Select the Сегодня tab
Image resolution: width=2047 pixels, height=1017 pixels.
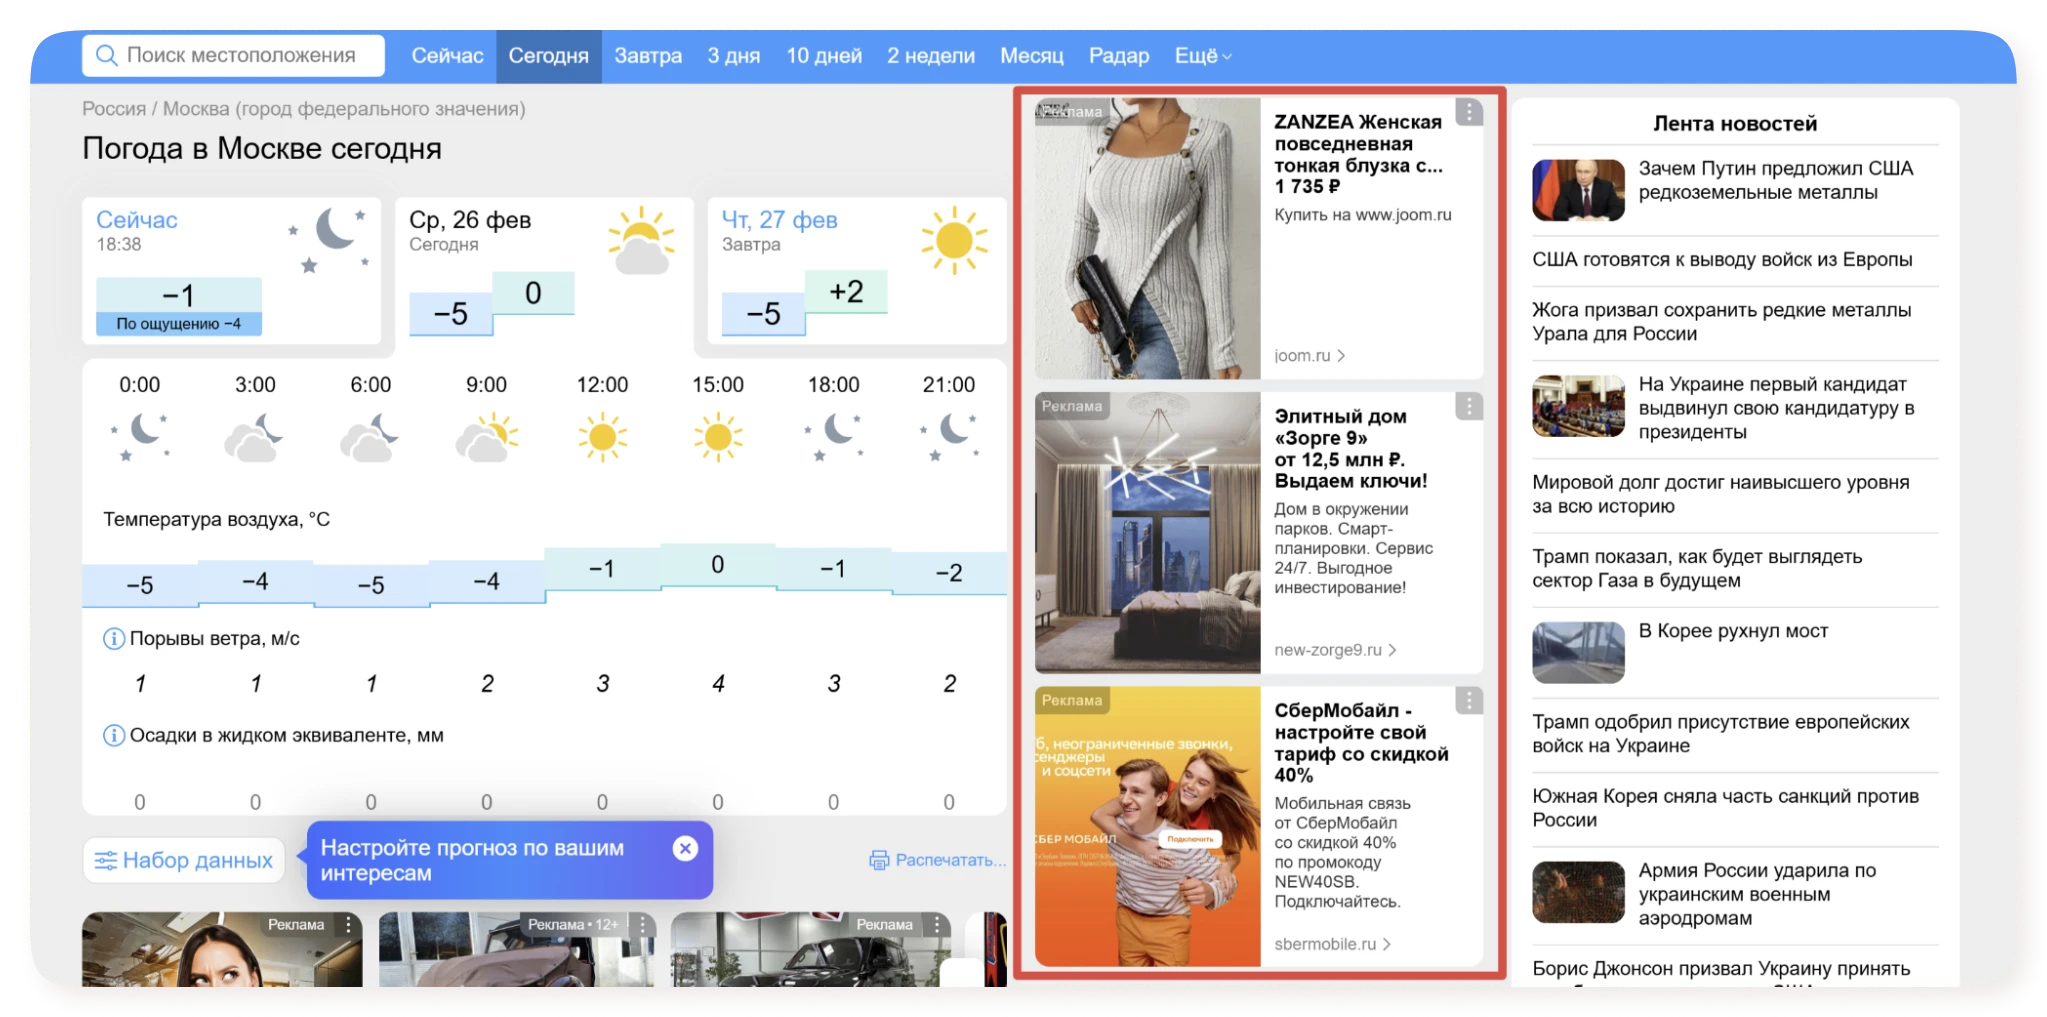click(x=548, y=56)
